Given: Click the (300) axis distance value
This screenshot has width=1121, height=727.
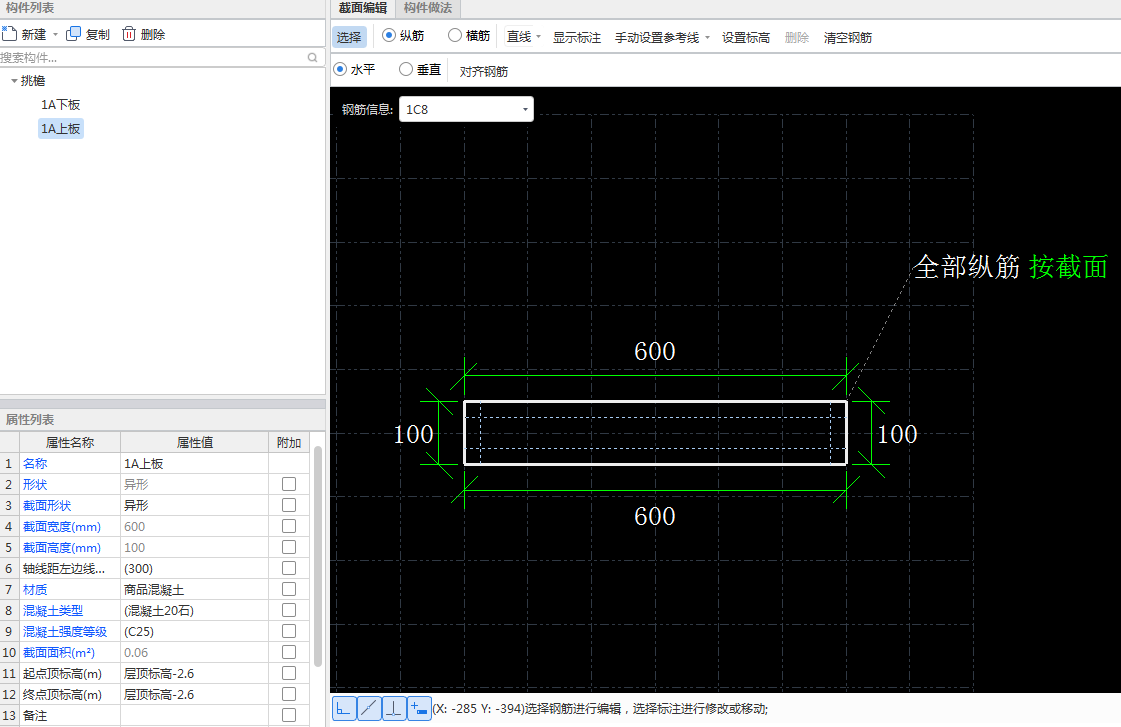Looking at the screenshot, I should 194,568.
